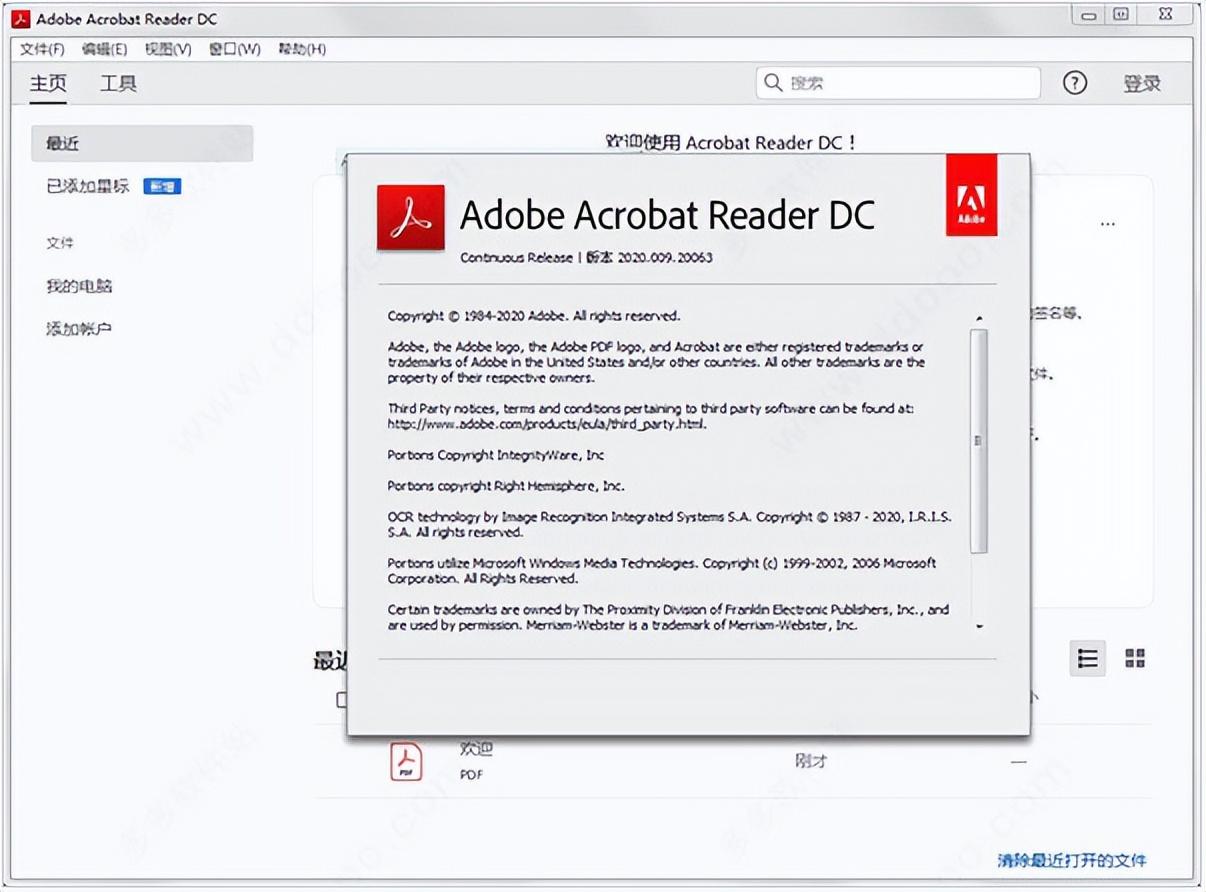Click the third_party.html URL text
Image resolution: width=1206 pixels, height=892 pixels.
pyautogui.click(x=547, y=424)
